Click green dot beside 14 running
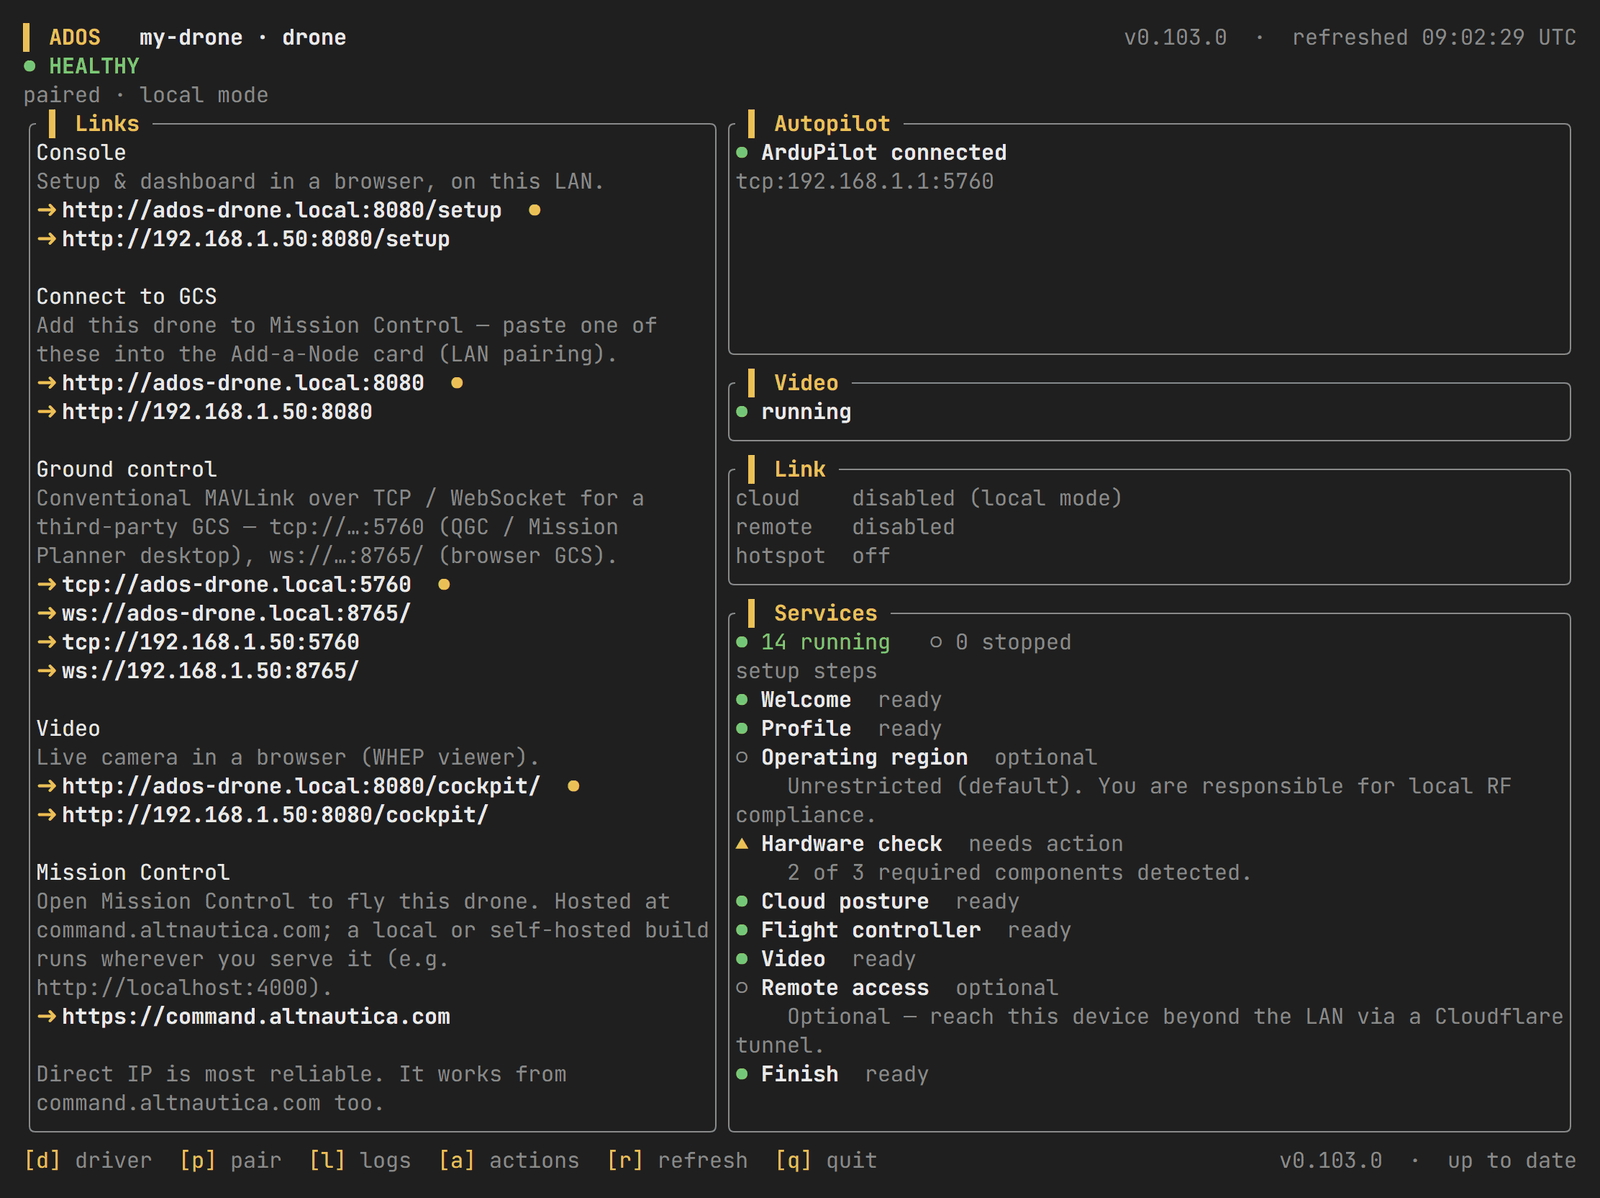This screenshot has height=1198, width=1600. tap(742, 642)
